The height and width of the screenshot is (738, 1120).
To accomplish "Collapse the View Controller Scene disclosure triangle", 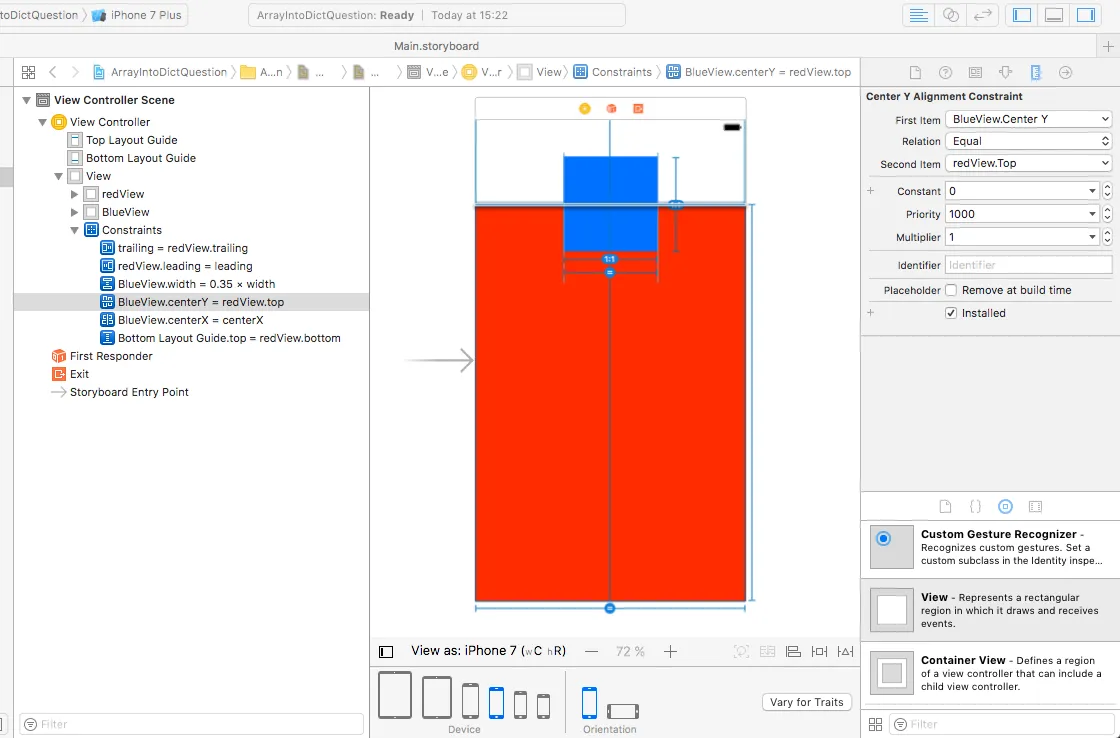I will click(26, 100).
